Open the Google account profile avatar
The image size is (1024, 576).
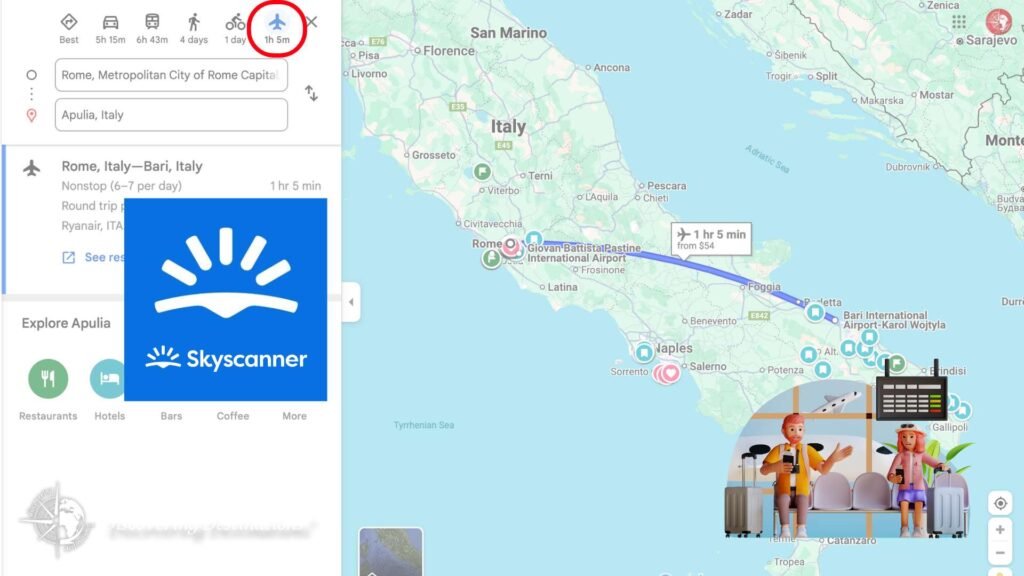[x=999, y=22]
